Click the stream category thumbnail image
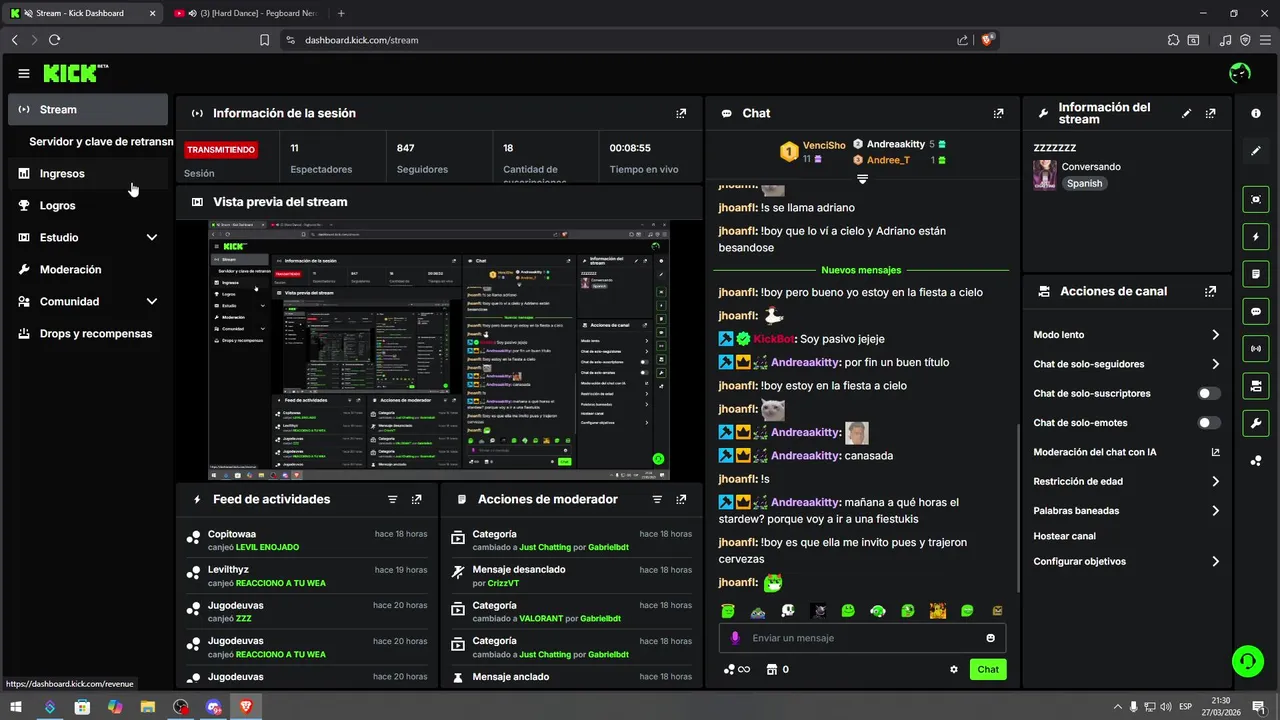The height and width of the screenshot is (720, 1280). point(1045,175)
